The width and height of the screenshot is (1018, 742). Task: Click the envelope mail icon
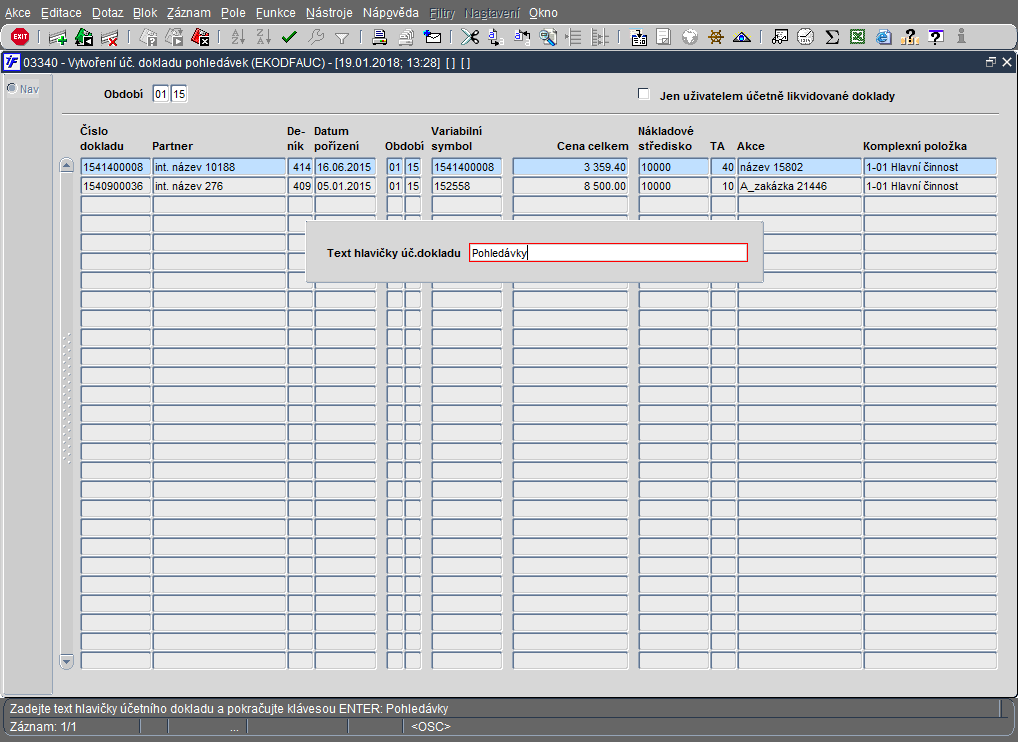(x=433, y=37)
